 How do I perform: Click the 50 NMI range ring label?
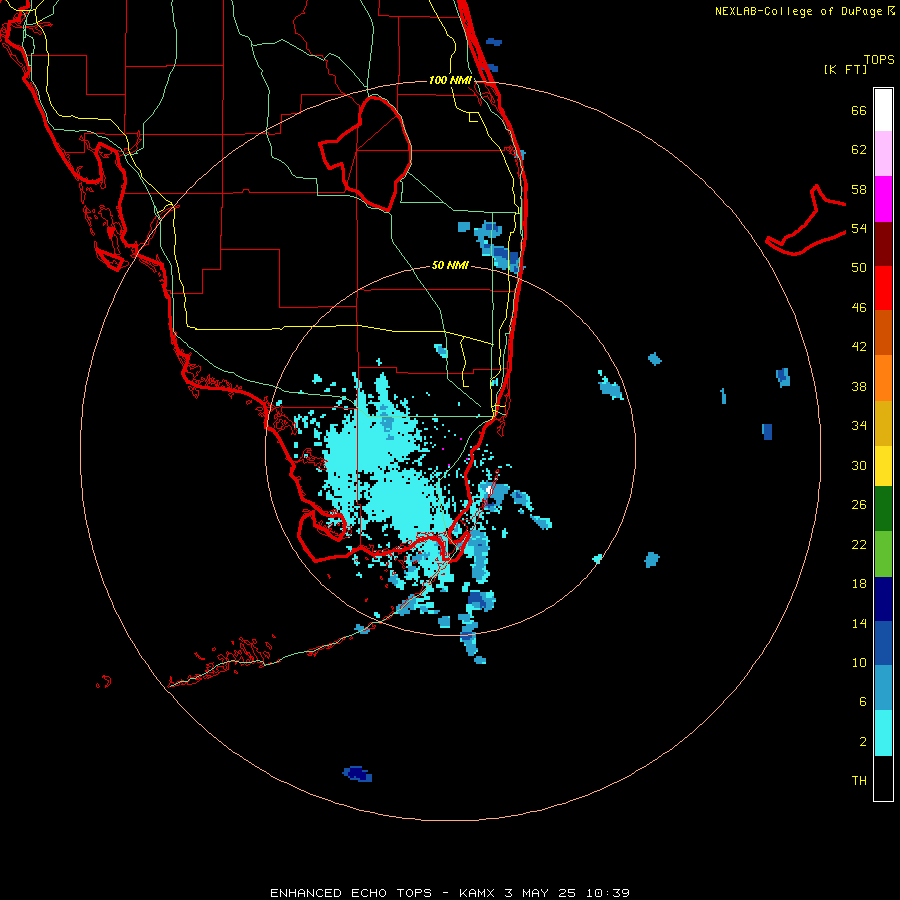450,265
